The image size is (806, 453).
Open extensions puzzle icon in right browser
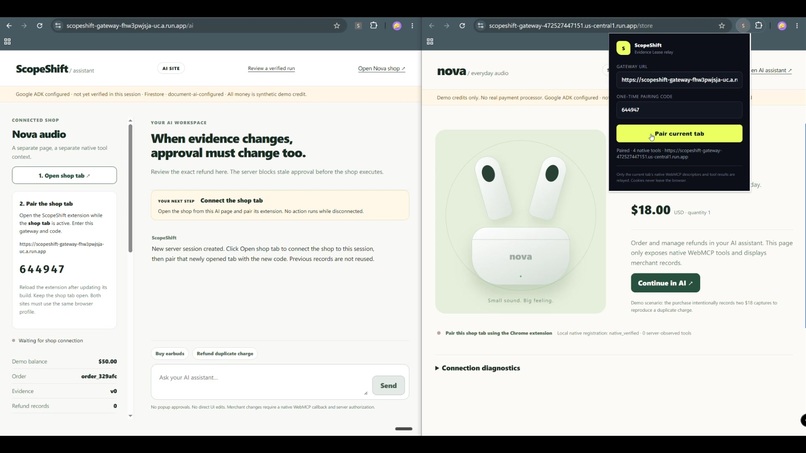(759, 25)
